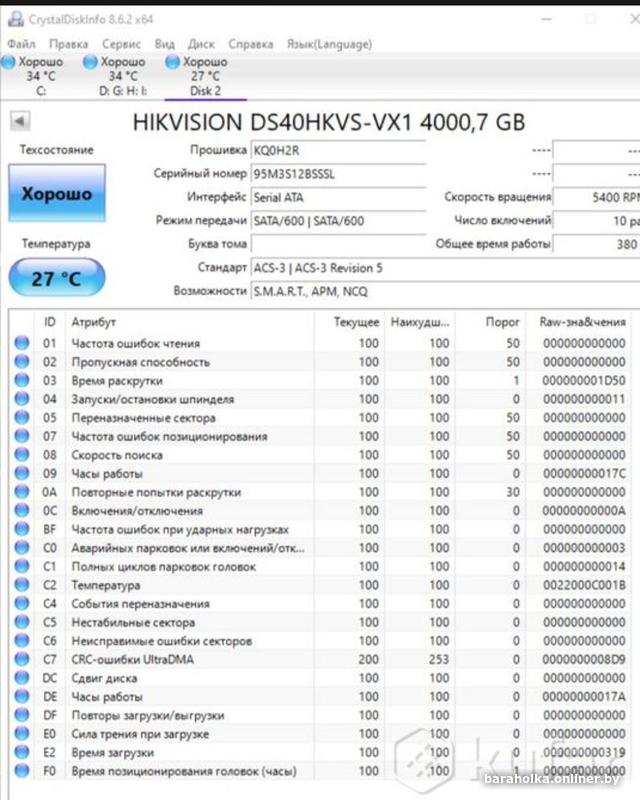The height and width of the screenshot is (800, 640).
Task: Open the Язык(Language) menu
Action: coord(329,44)
